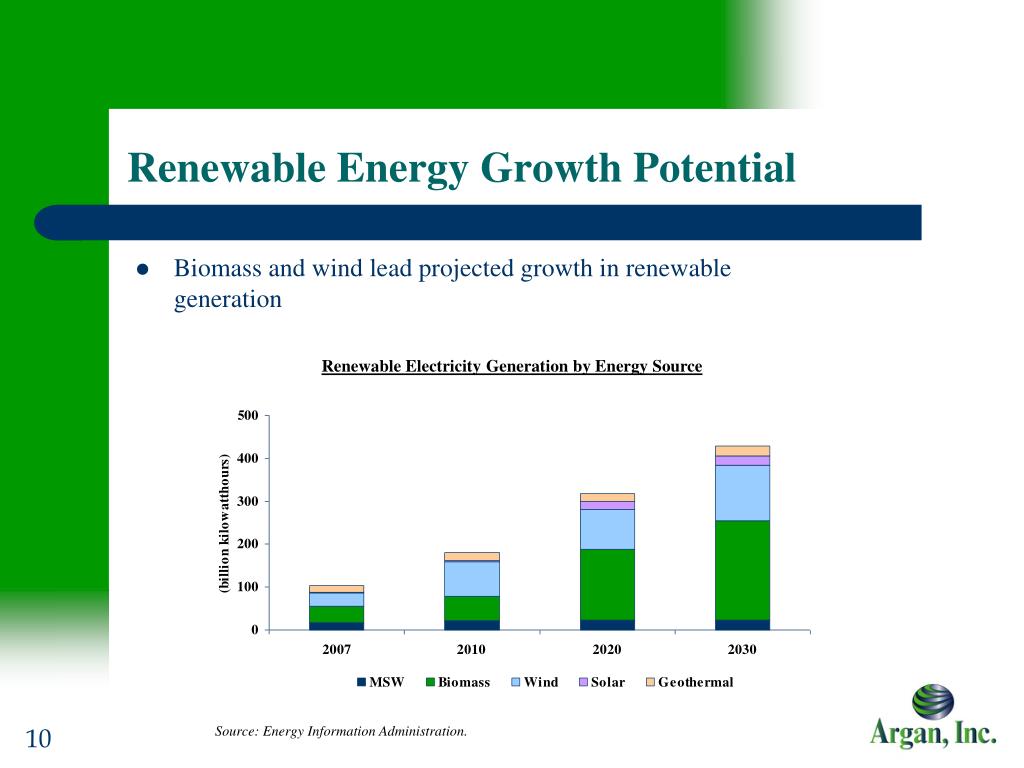Screen dimensions: 1024x768
Task: Select the light blue Wind segment of the 2010 bar
Action: [x=472, y=579]
